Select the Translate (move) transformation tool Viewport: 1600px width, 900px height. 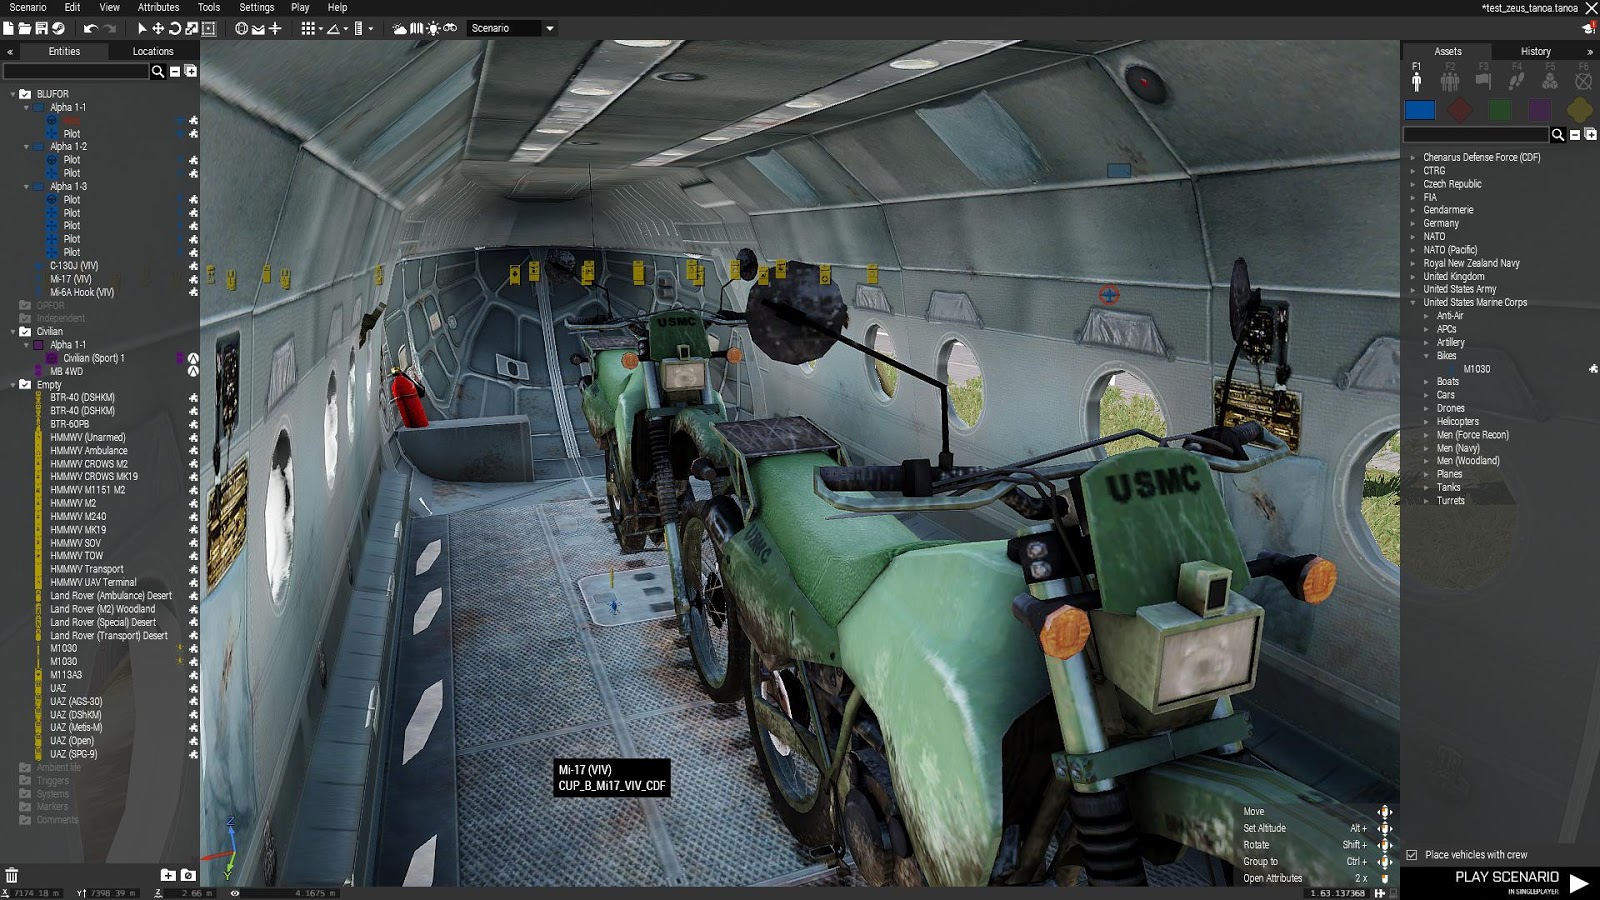point(159,28)
